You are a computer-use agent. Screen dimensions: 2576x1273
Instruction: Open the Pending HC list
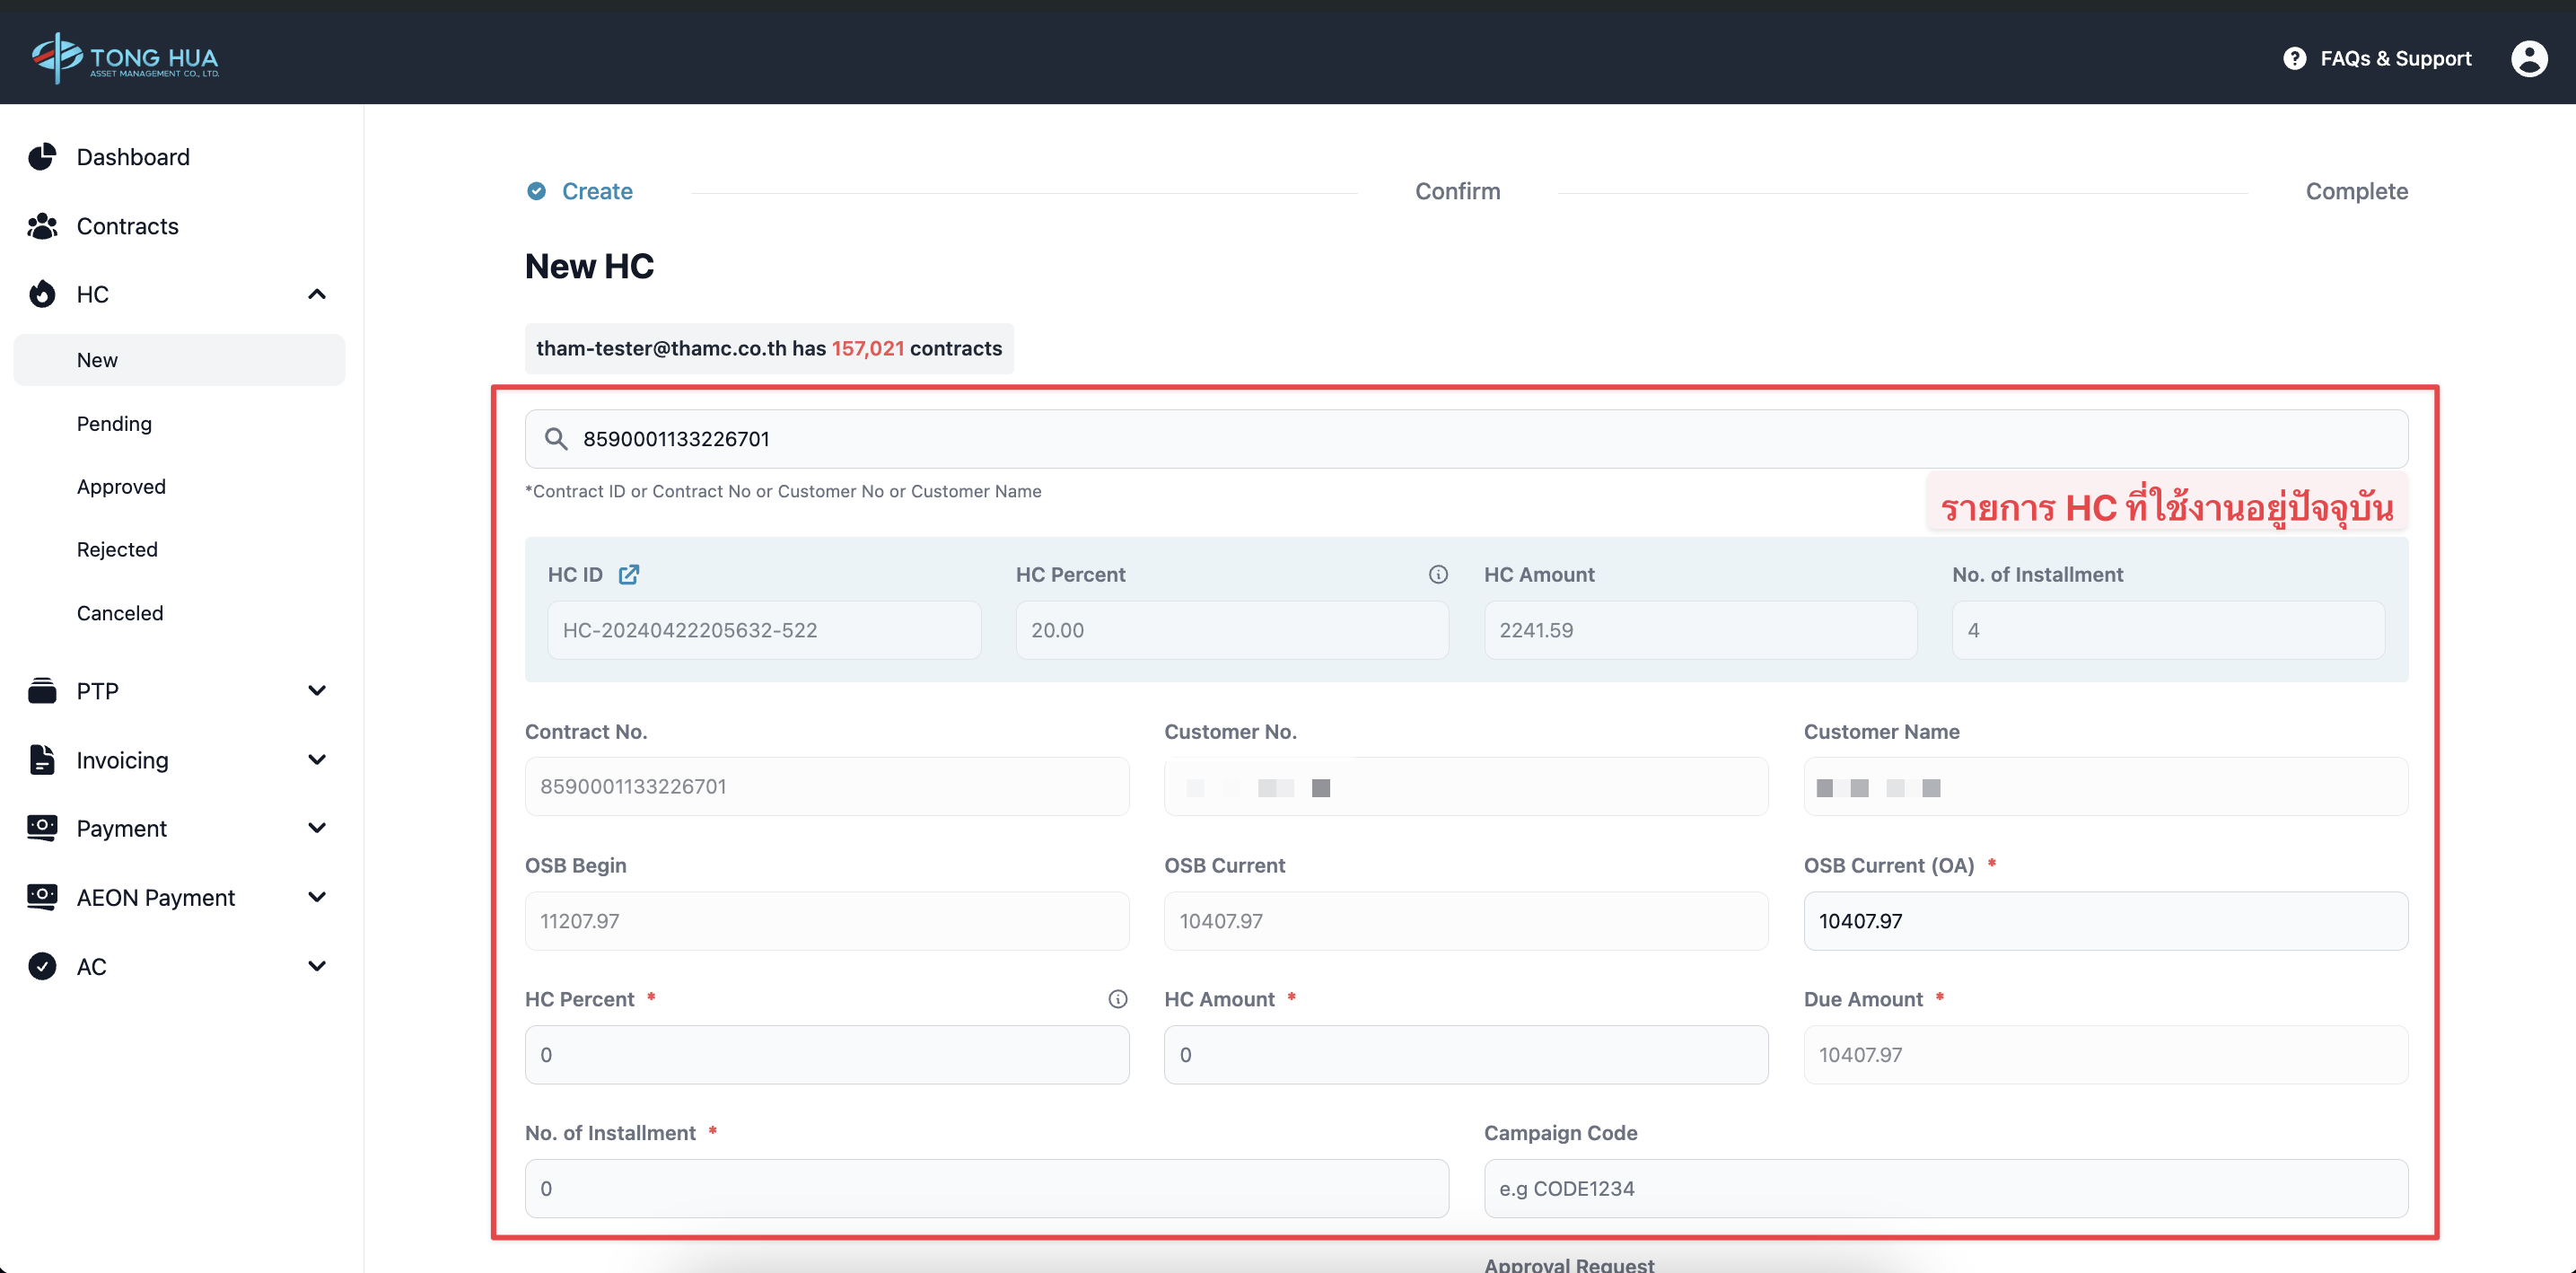tap(114, 424)
